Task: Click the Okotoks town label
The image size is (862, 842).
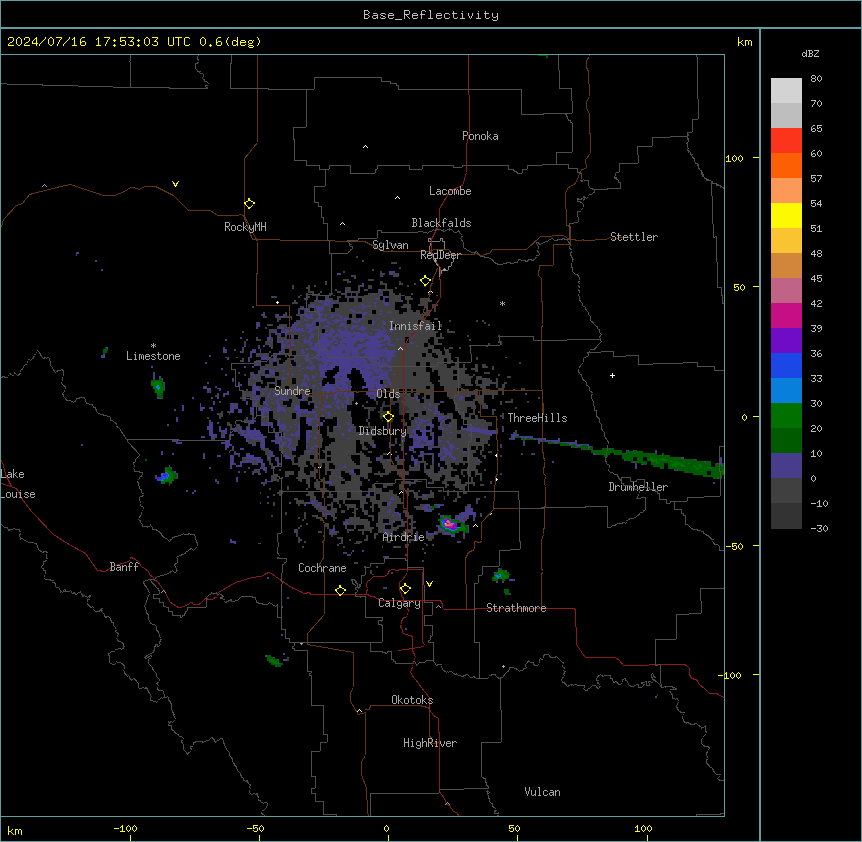Action: point(412,700)
